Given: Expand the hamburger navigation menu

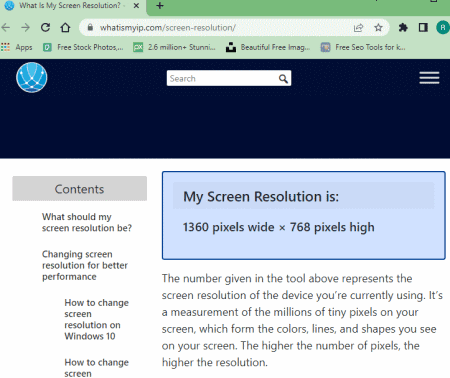Looking at the screenshot, I should pos(429,78).
